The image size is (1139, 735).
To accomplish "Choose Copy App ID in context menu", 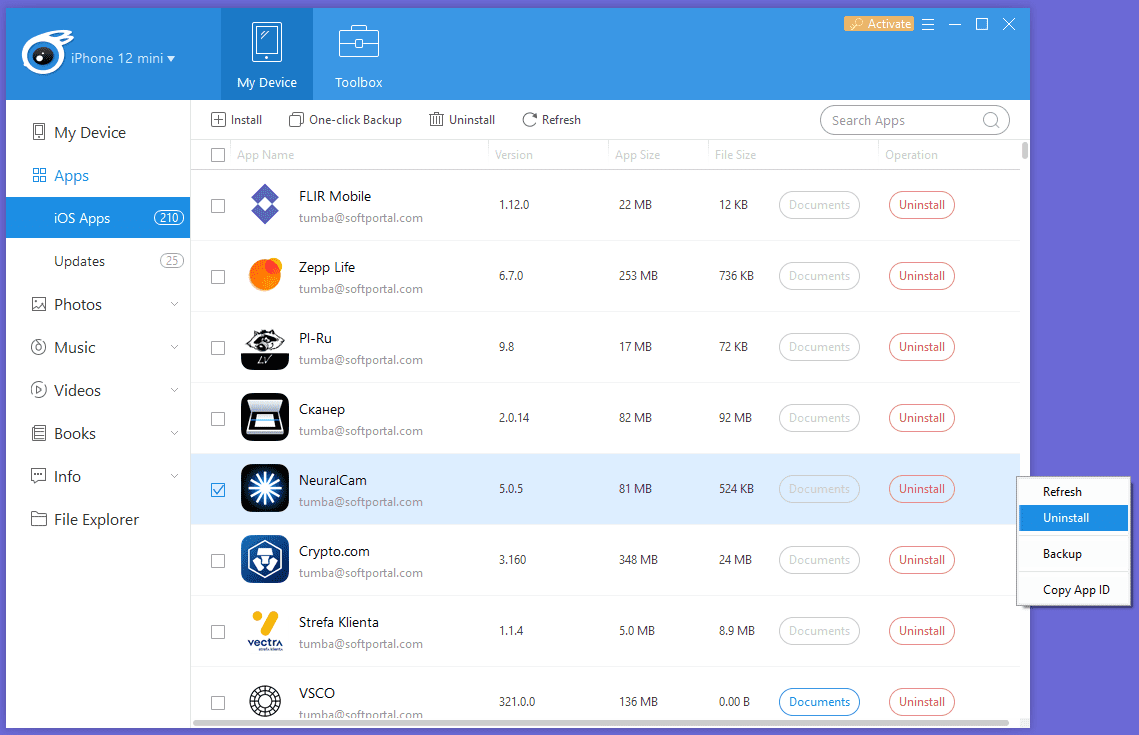I will click(x=1074, y=590).
